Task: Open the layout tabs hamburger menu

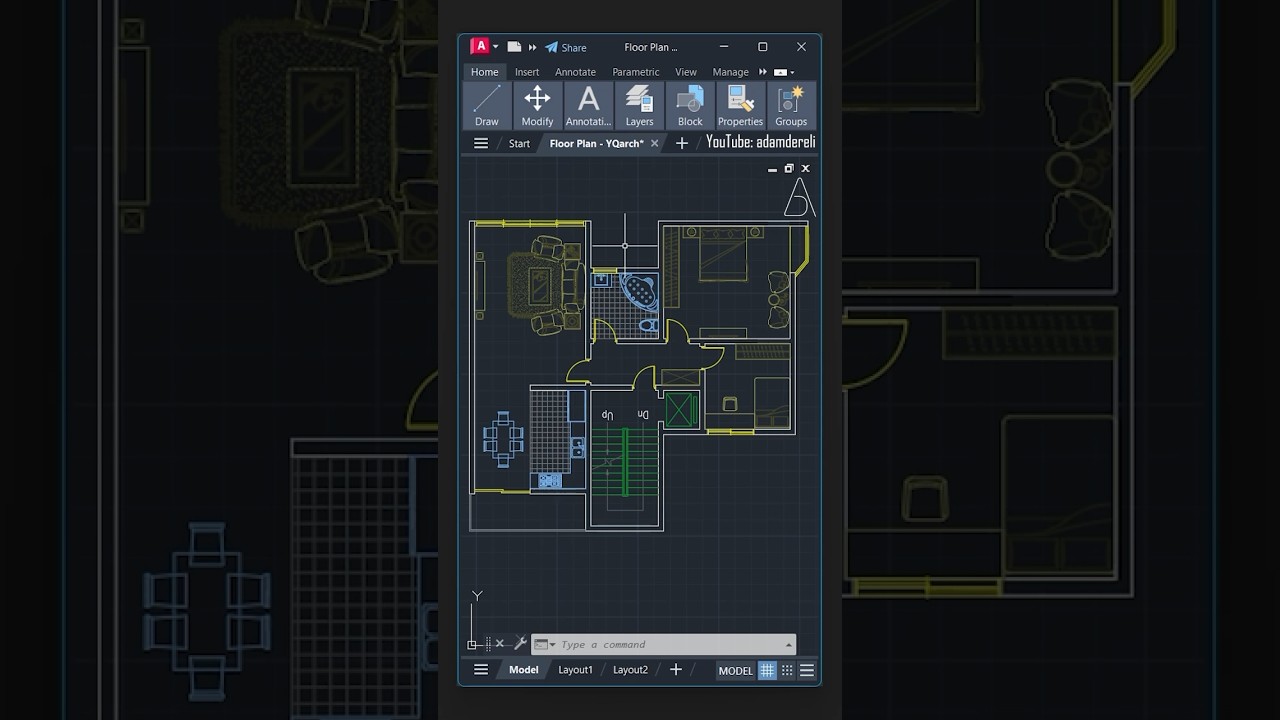Action: click(x=481, y=670)
